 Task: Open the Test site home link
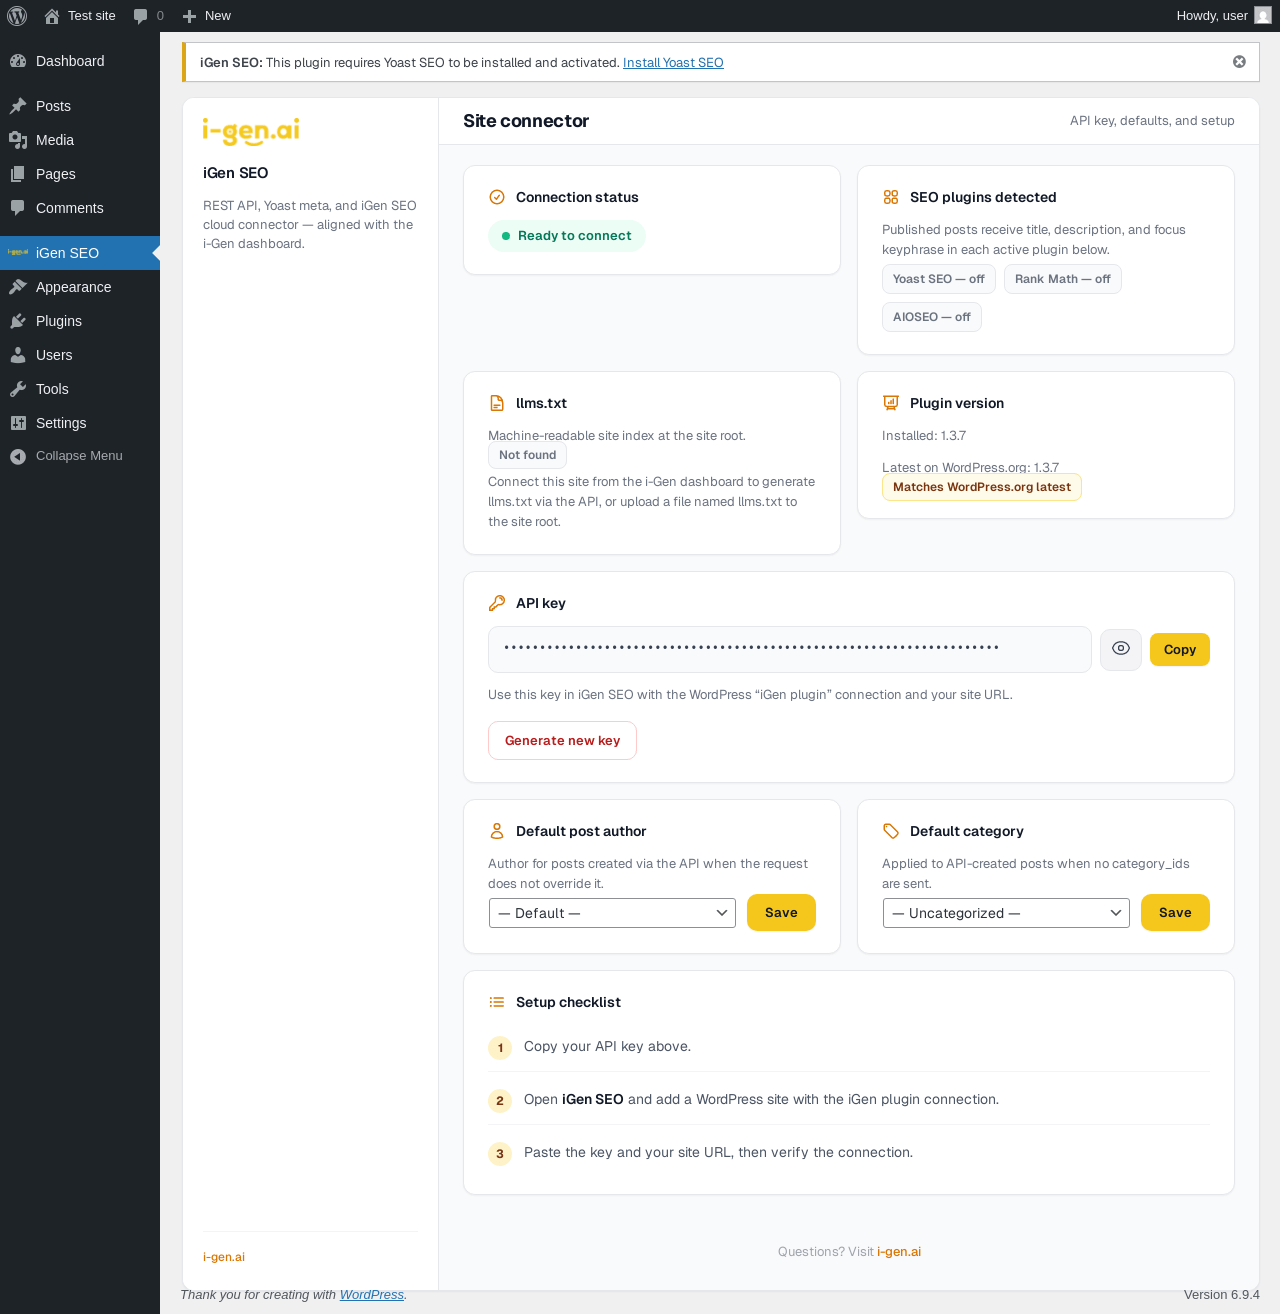click(x=80, y=16)
